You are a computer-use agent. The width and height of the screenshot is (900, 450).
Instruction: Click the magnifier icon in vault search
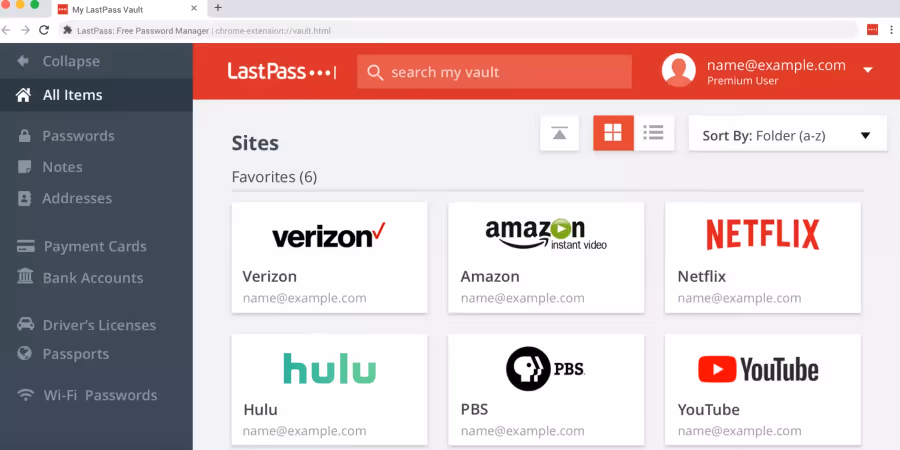[x=375, y=72]
